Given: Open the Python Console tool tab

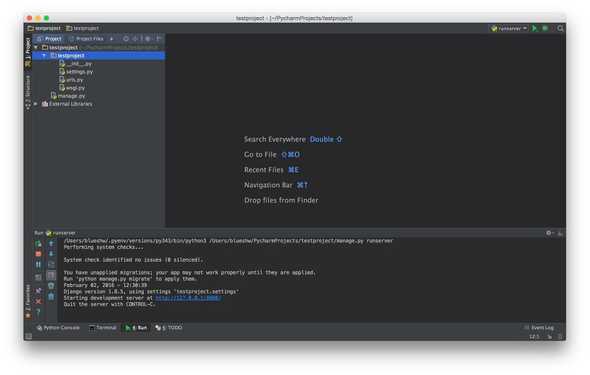Looking at the screenshot, I should coord(58,328).
